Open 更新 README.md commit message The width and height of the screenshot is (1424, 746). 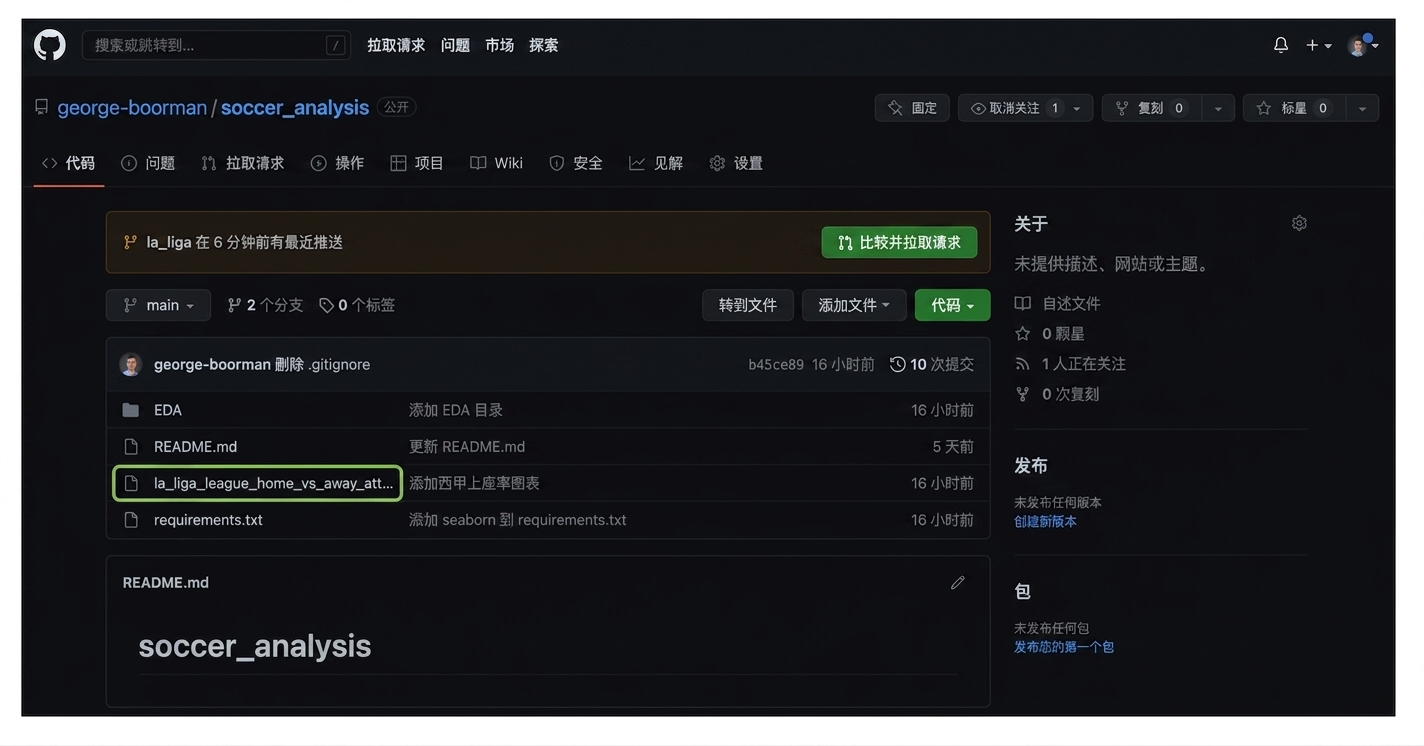coord(467,447)
